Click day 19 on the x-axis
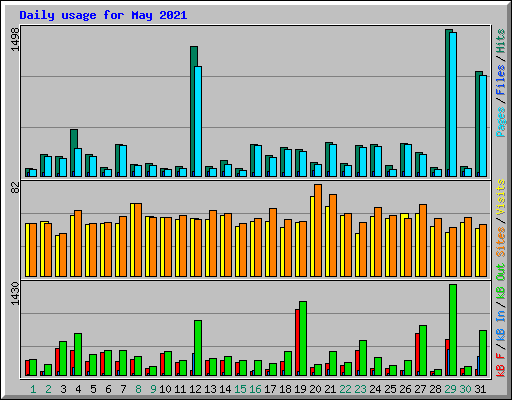Viewport: 512px width, 400px height. 300,389
